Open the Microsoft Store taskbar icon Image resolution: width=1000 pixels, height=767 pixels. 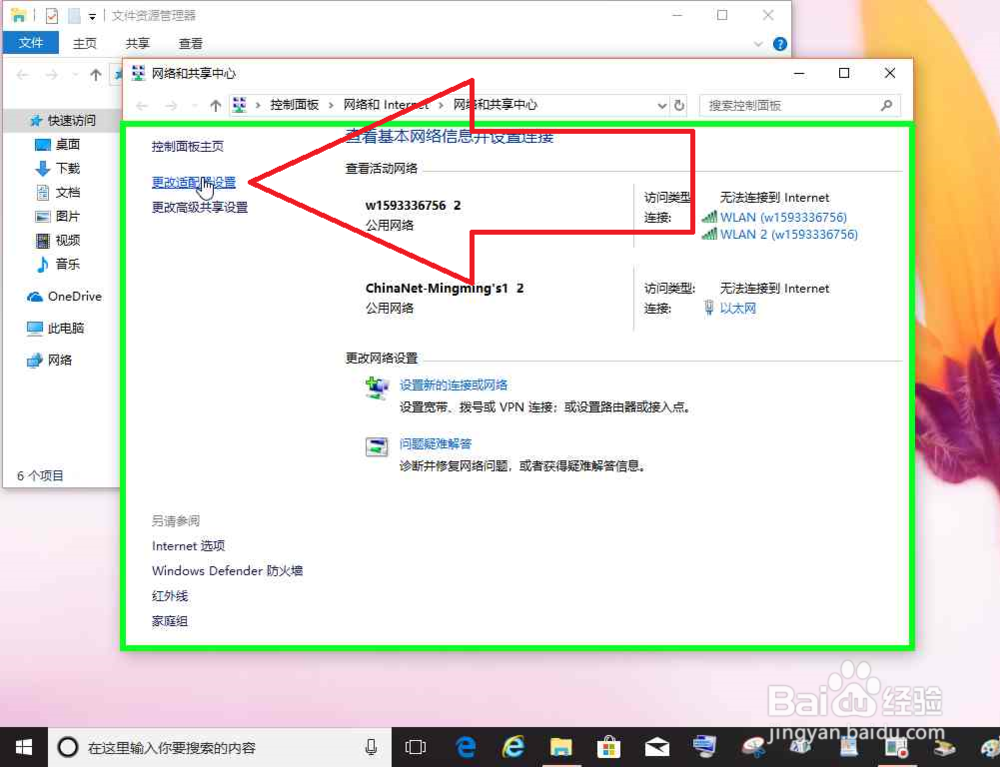608,746
